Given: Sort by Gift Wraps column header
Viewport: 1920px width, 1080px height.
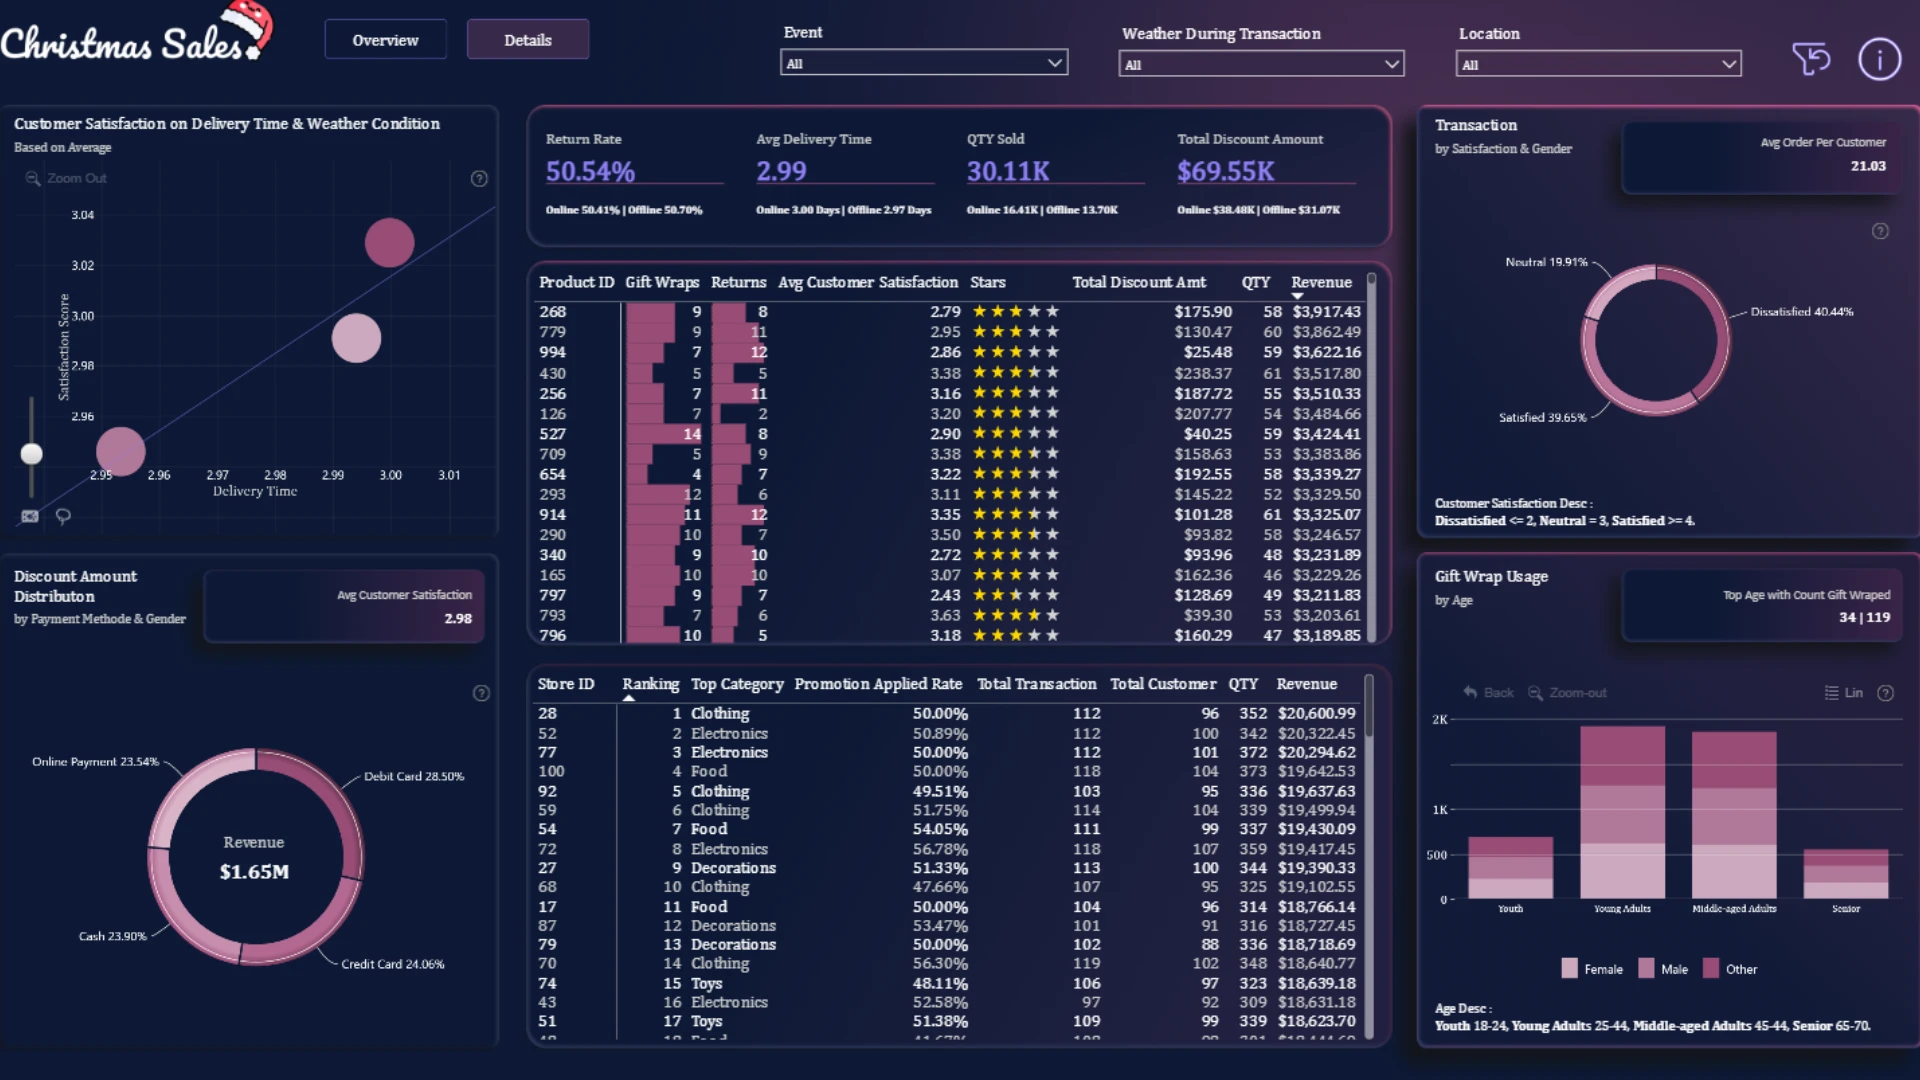Looking at the screenshot, I should pyautogui.click(x=662, y=283).
